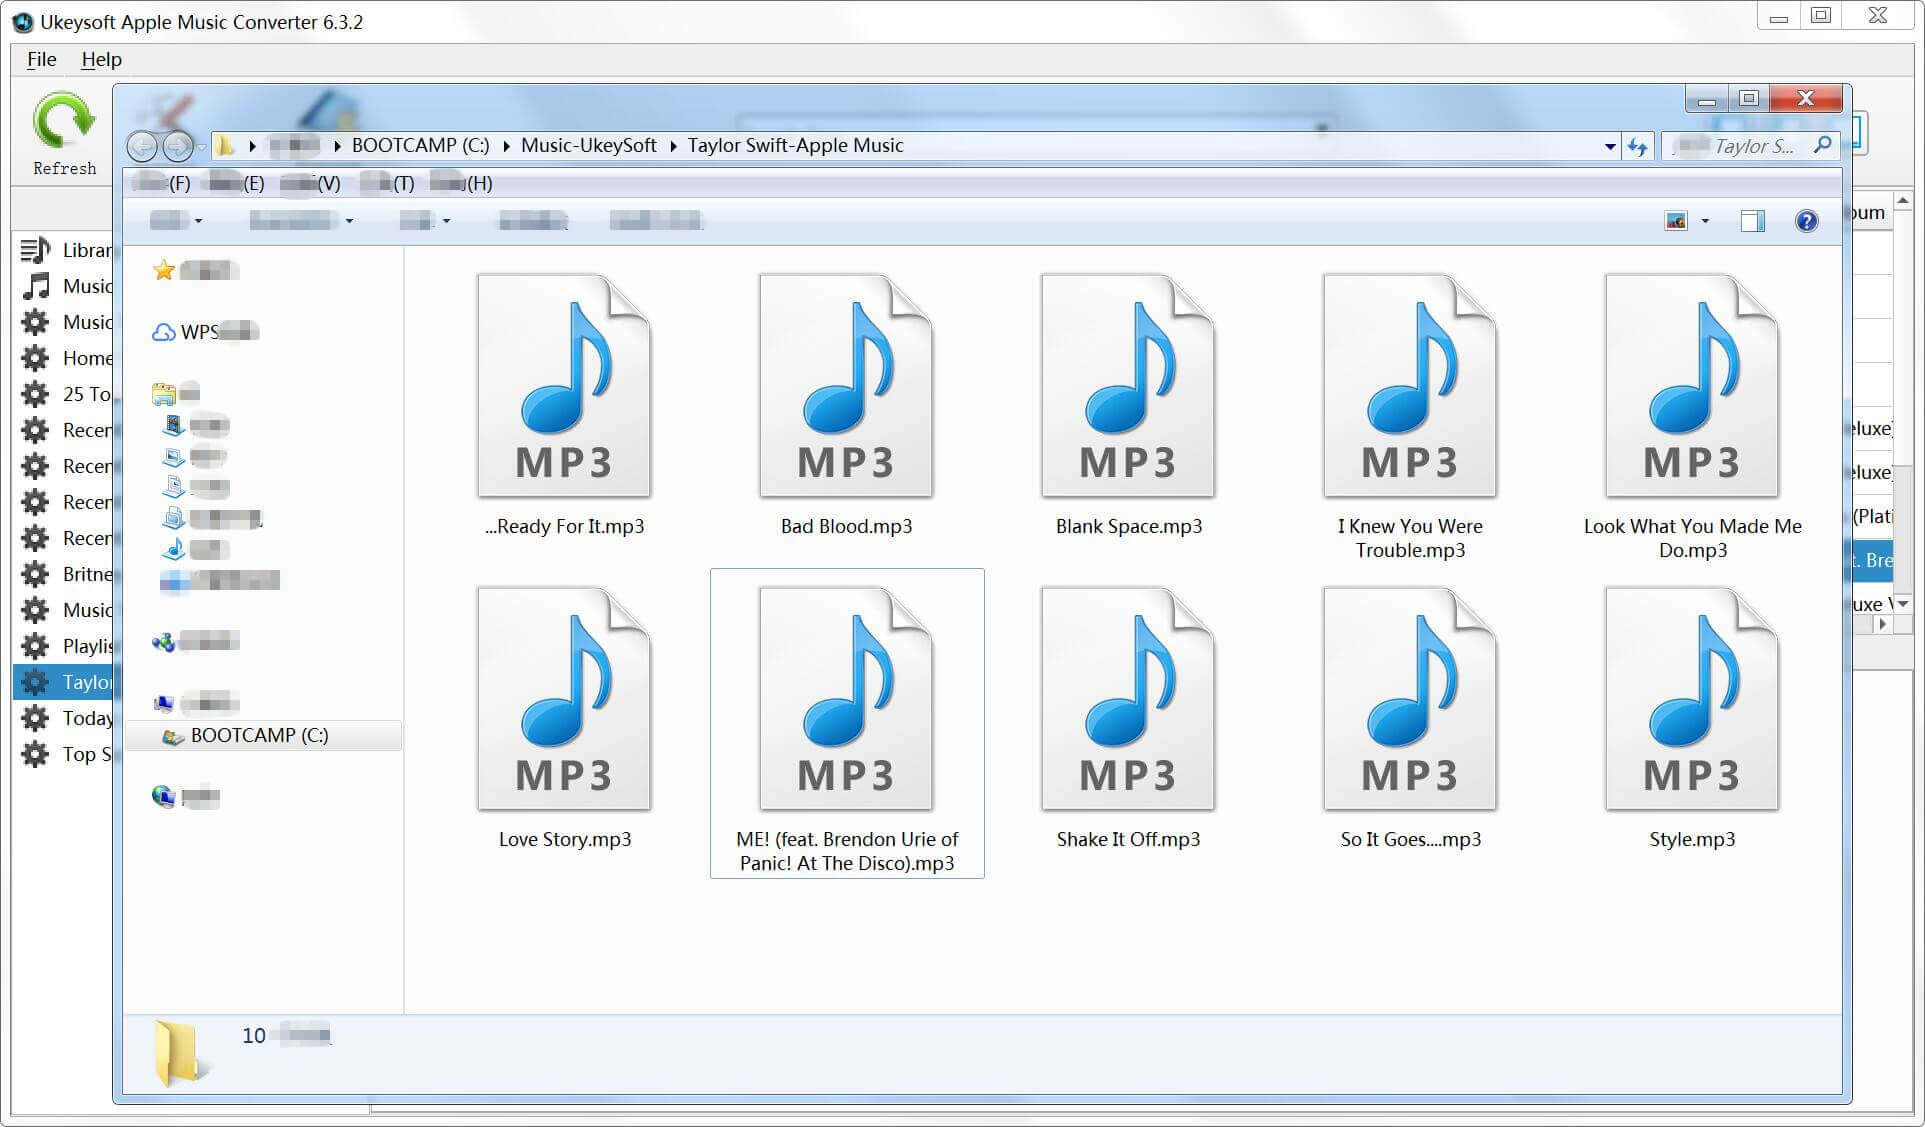
Task: Expand arrow after Music-UkeySoft in path
Action: coord(672,146)
